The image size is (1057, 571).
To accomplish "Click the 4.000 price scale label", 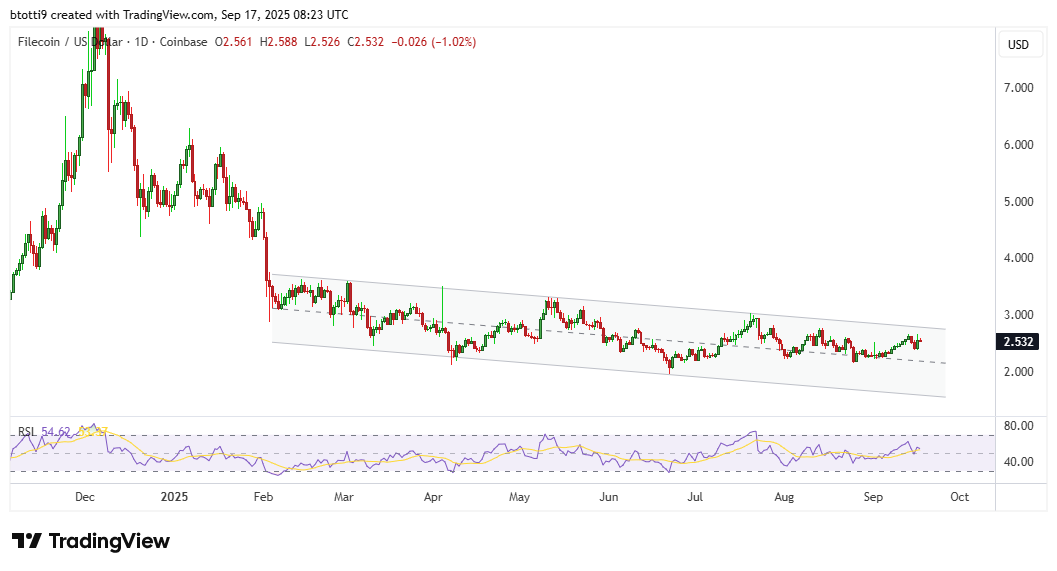I will pos(1020,258).
